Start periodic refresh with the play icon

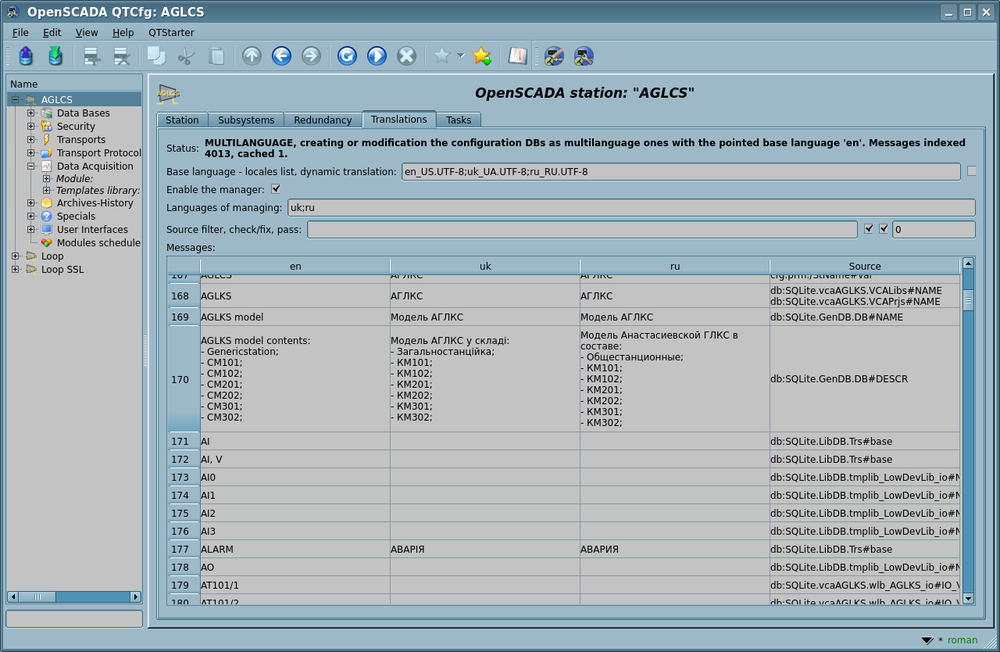tap(376, 56)
